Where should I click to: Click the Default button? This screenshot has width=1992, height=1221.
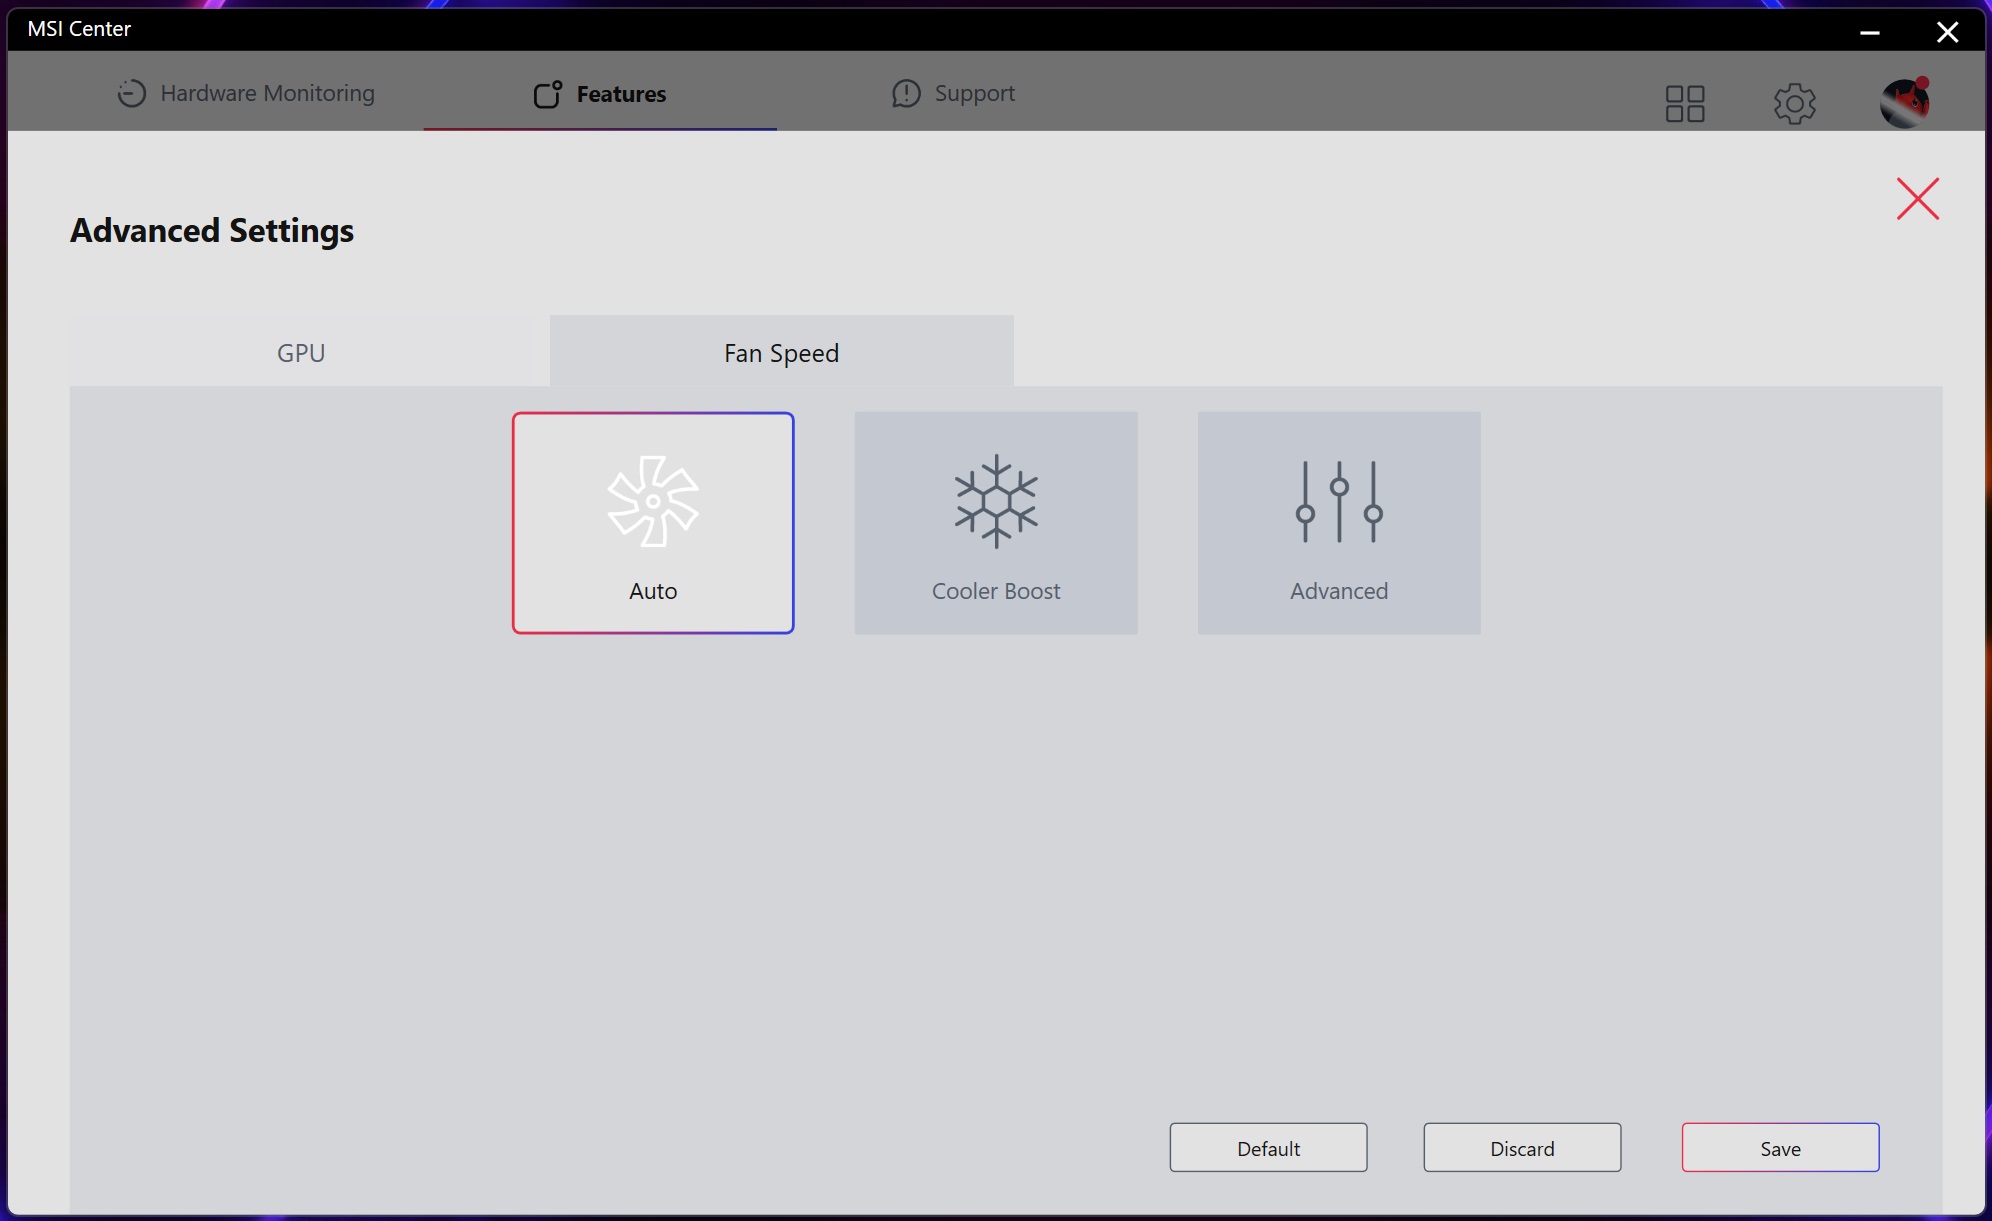1269,1148
